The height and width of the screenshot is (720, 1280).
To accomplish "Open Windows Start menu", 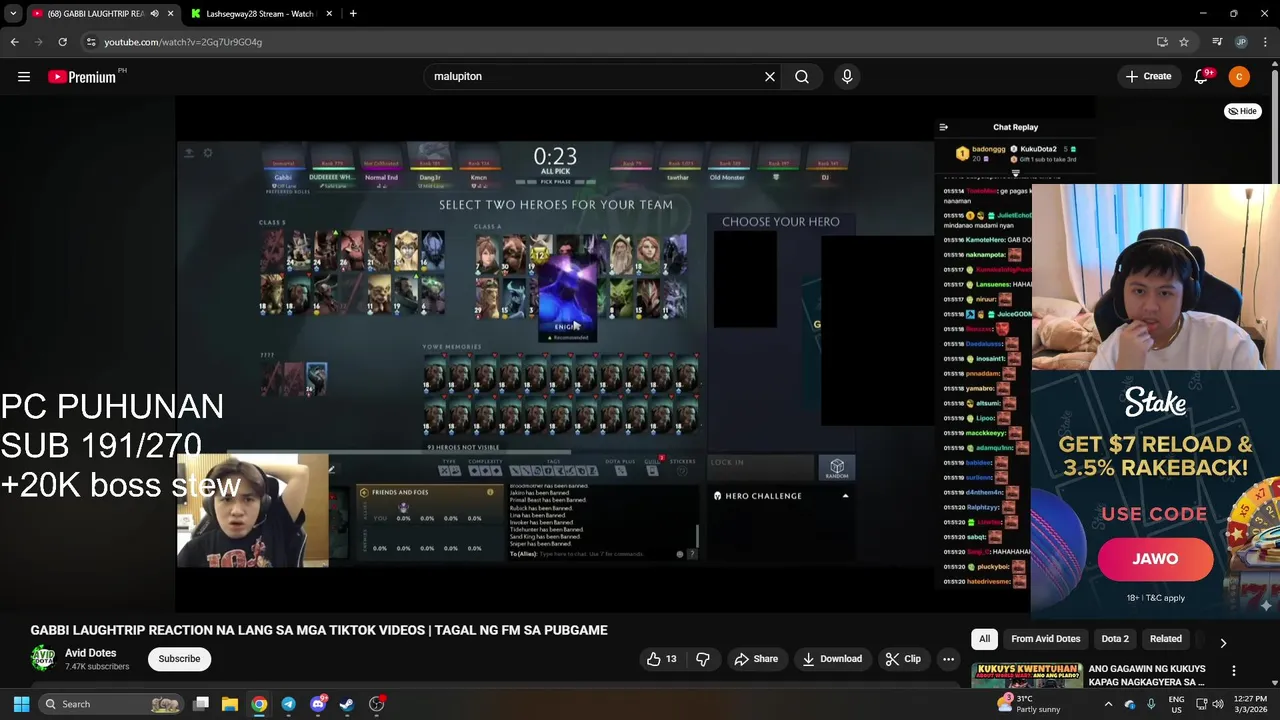I will click(21, 704).
